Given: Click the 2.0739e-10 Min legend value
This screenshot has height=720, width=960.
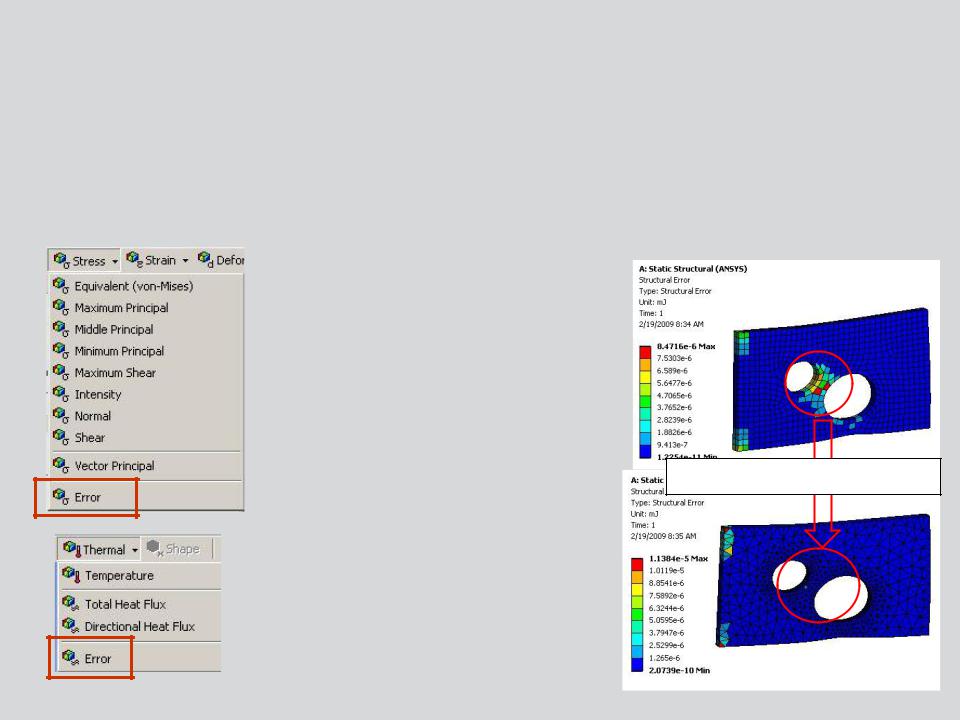Looking at the screenshot, I should click(x=679, y=670).
